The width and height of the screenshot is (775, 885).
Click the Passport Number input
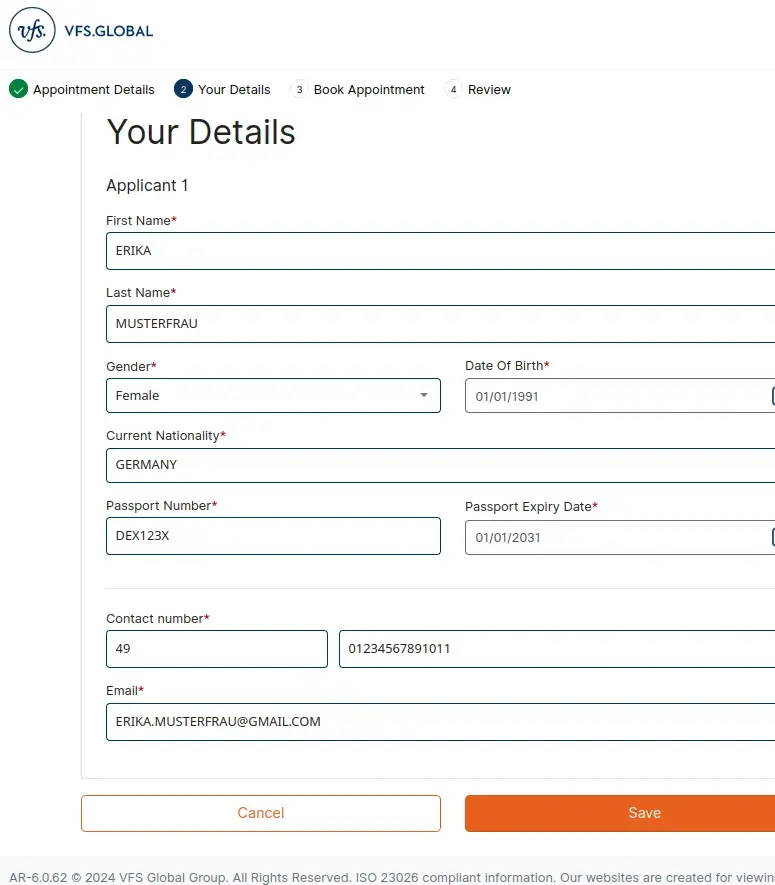pos(273,536)
